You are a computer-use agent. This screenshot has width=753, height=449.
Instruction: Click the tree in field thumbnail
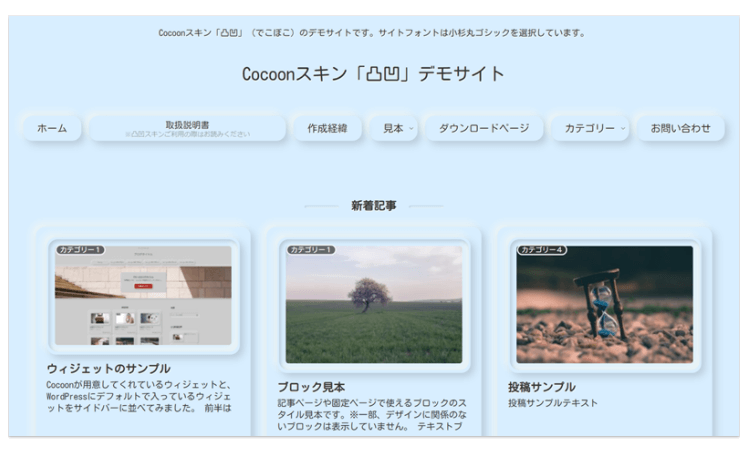374,305
